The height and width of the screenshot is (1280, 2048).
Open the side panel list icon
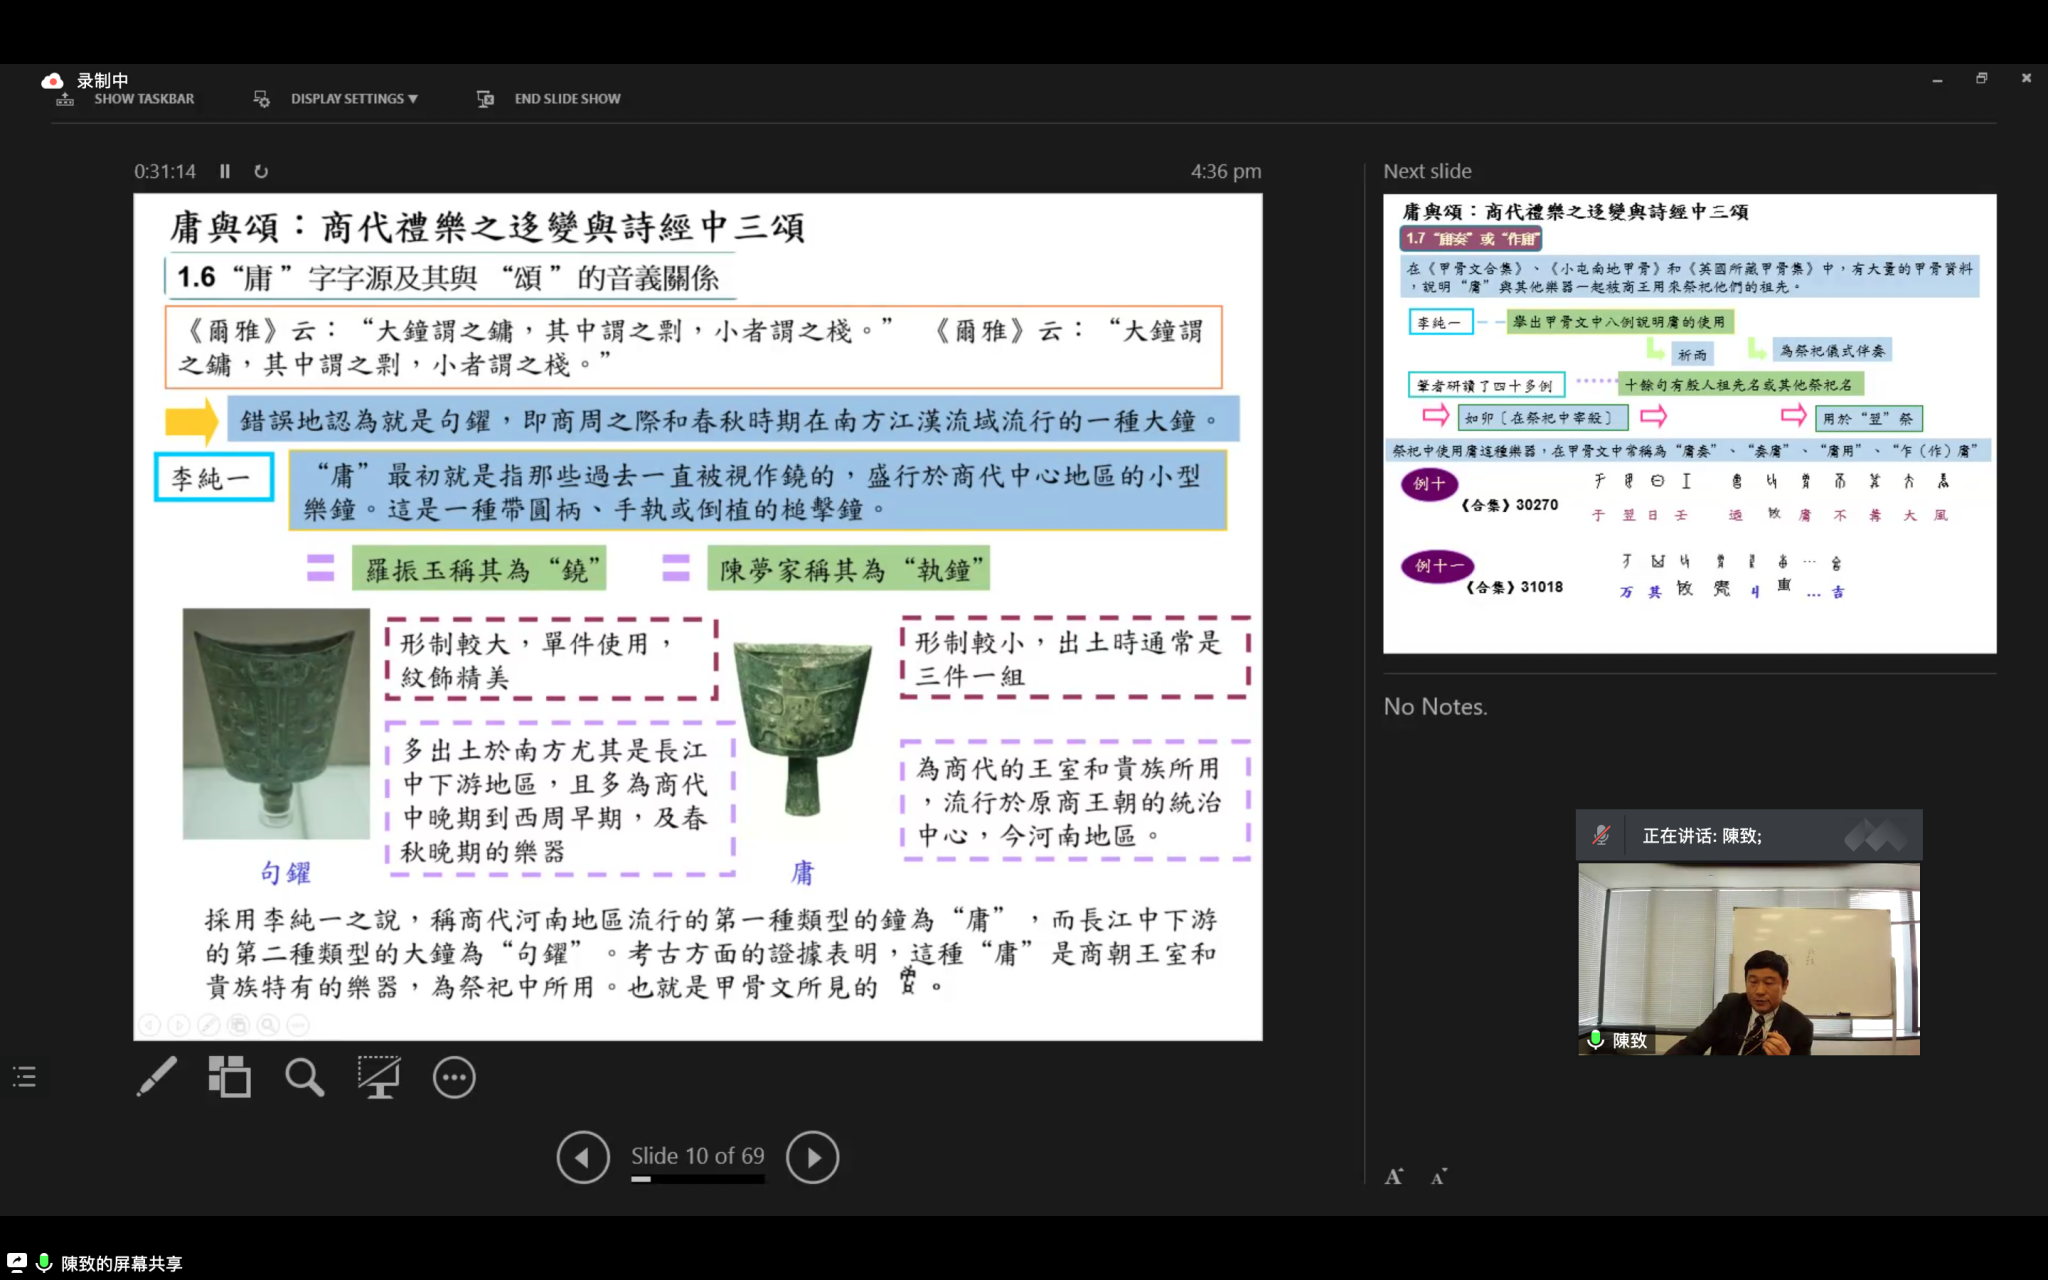click(x=24, y=1077)
